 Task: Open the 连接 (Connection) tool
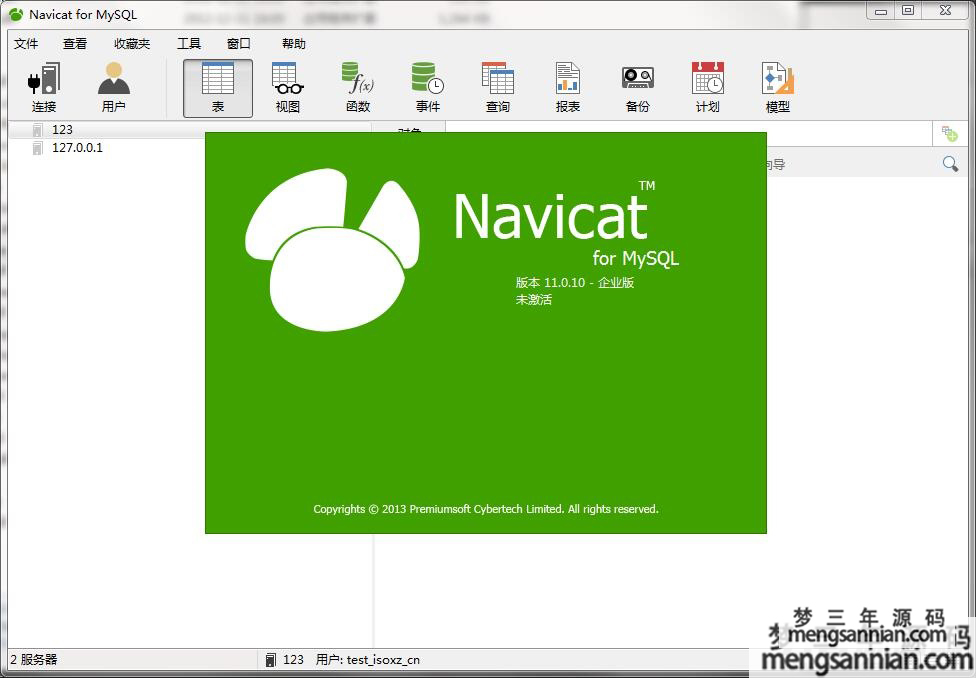[44, 88]
